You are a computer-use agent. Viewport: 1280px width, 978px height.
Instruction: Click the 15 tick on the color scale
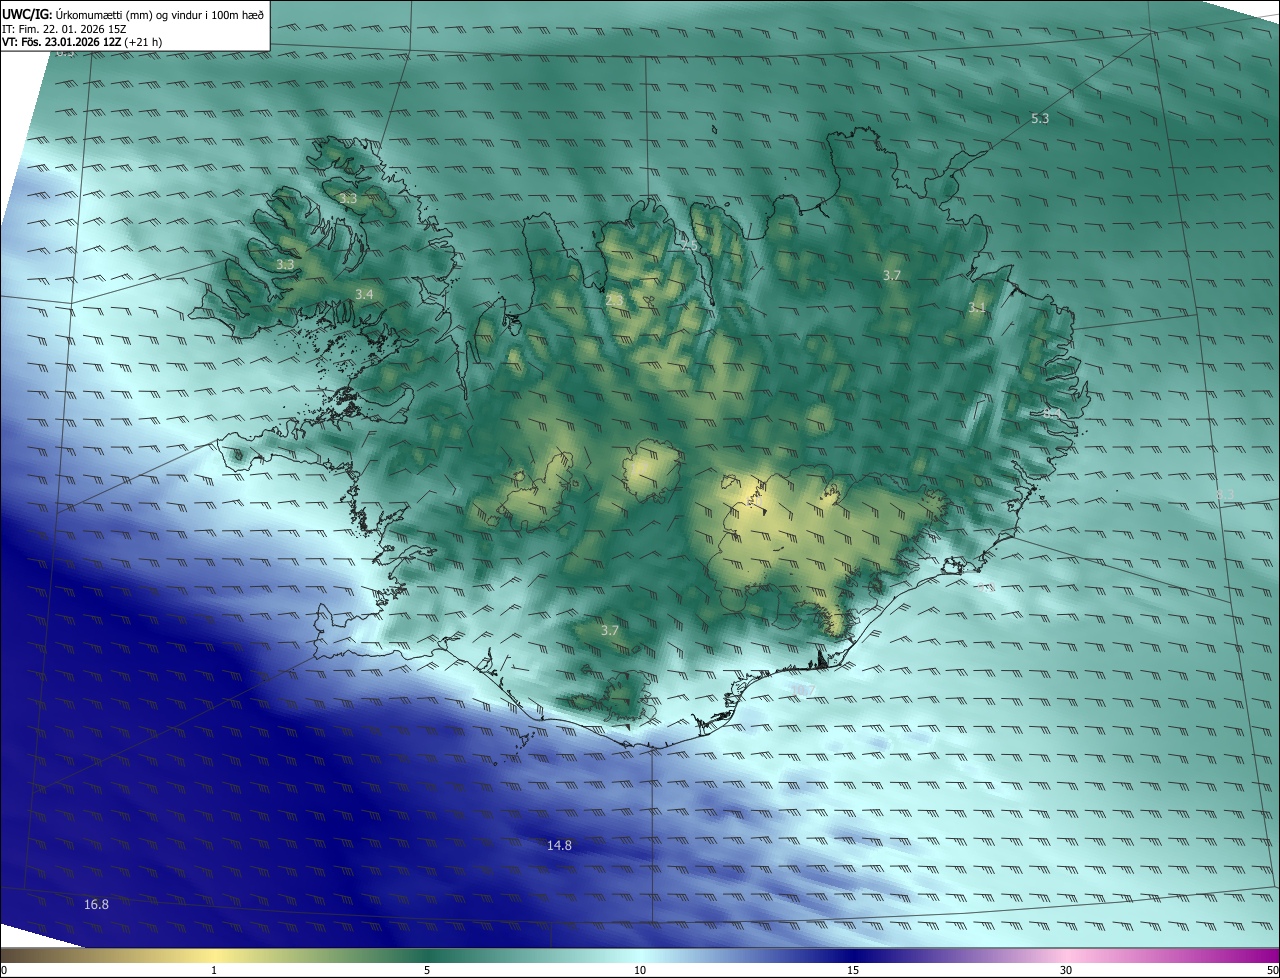click(x=853, y=970)
